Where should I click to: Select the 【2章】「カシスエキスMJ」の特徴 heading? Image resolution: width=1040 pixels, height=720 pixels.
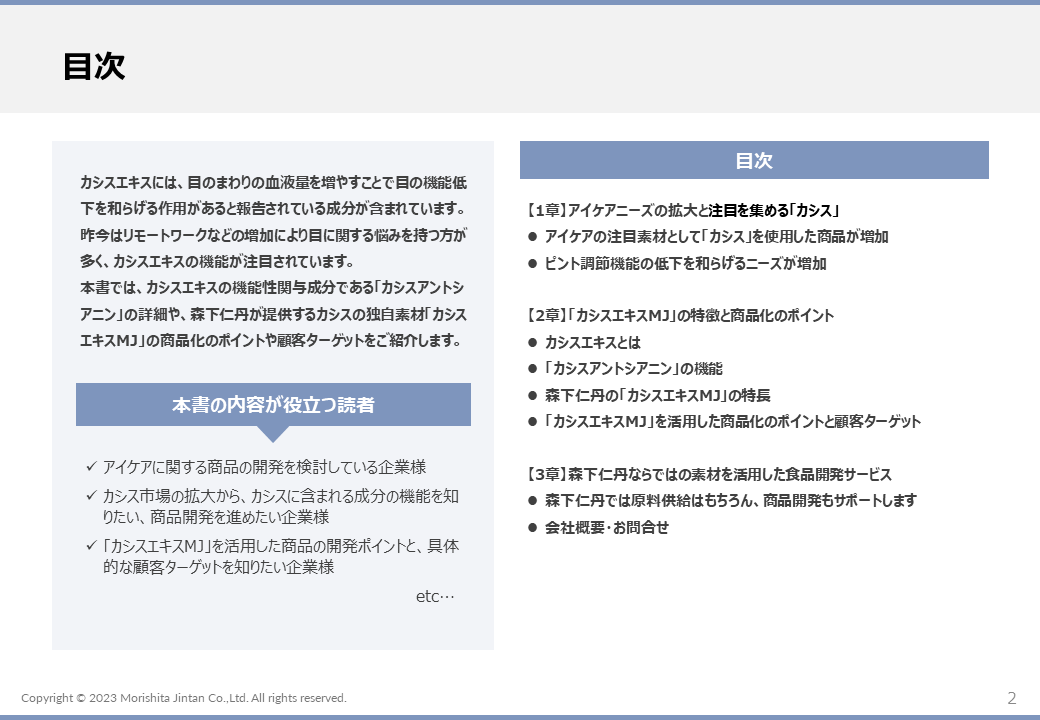[x=680, y=316]
